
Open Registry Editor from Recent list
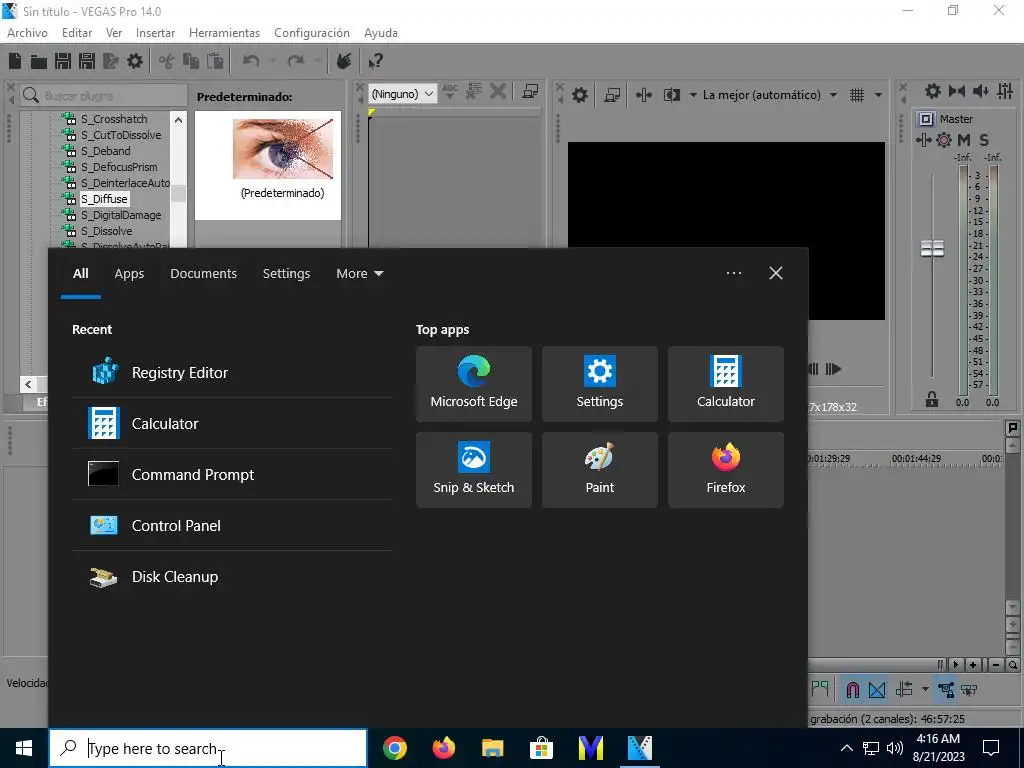[x=232, y=373]
